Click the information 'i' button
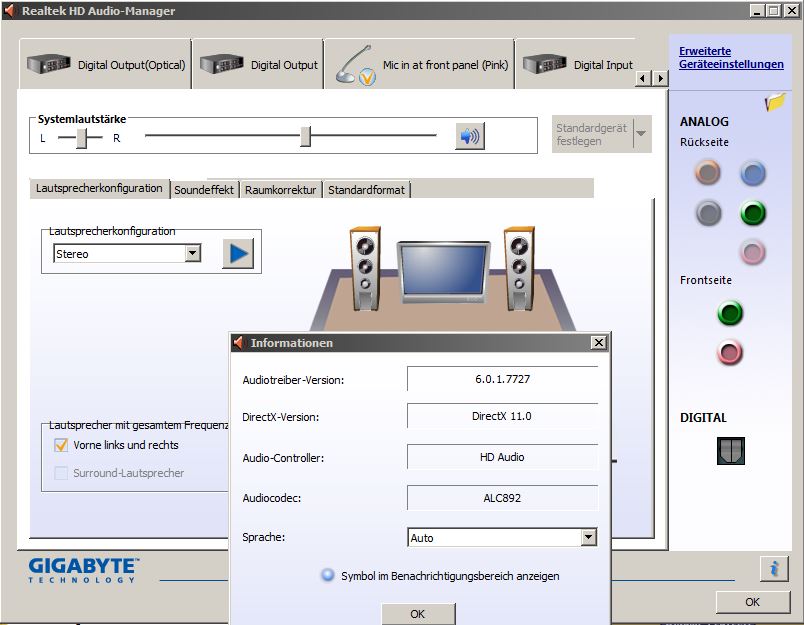804x625 pixels. pyautogui.click(x=774, y=569)
